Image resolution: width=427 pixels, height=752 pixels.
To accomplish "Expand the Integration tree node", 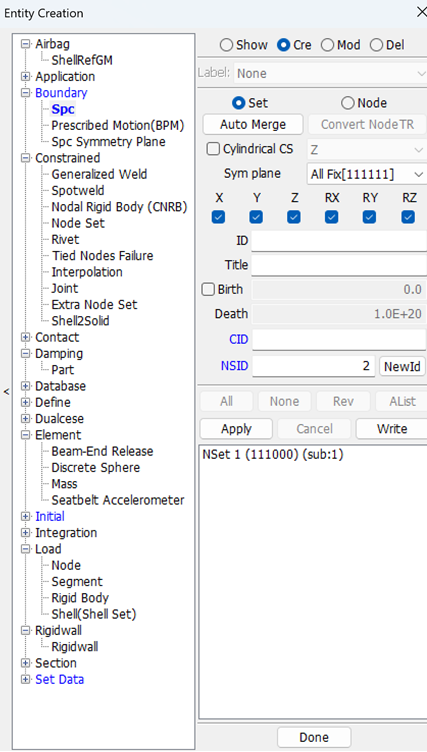I will [25, 533].
